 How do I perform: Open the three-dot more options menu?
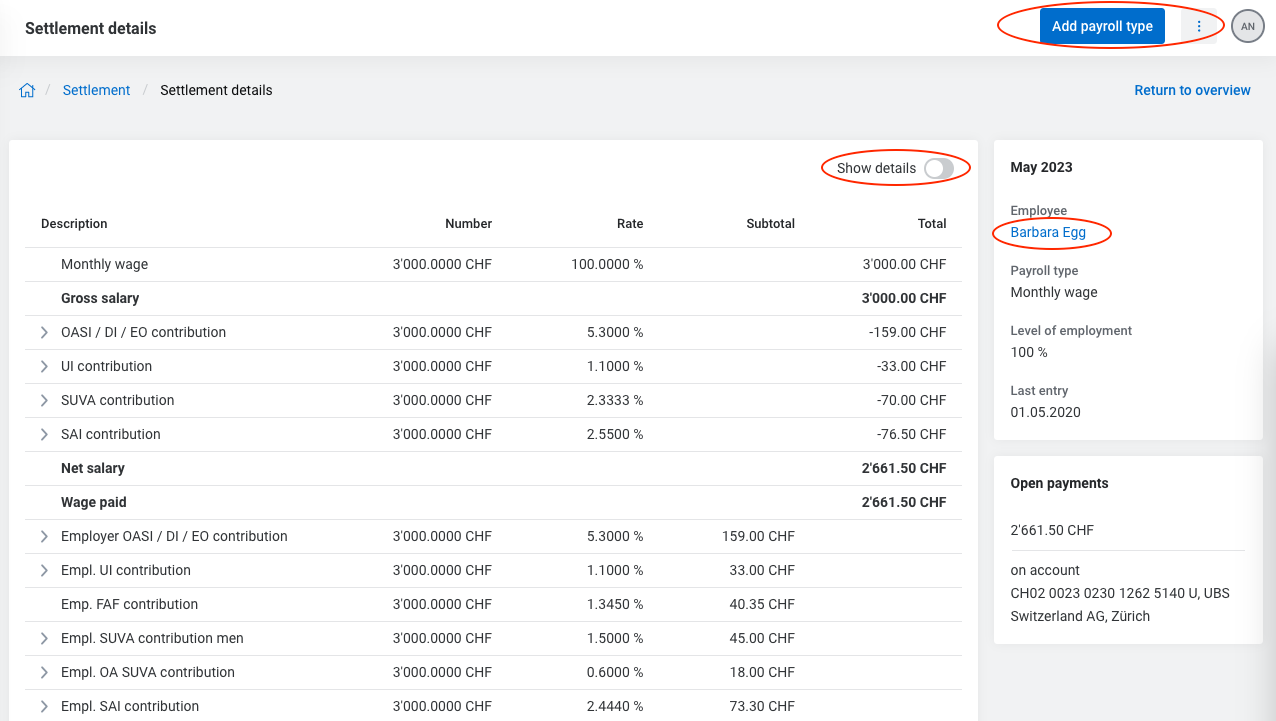click(x=1199, y=27)
